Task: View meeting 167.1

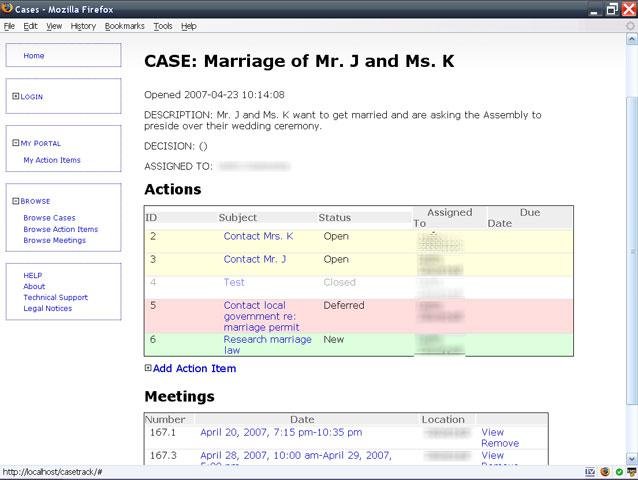Action: (492, 432)
